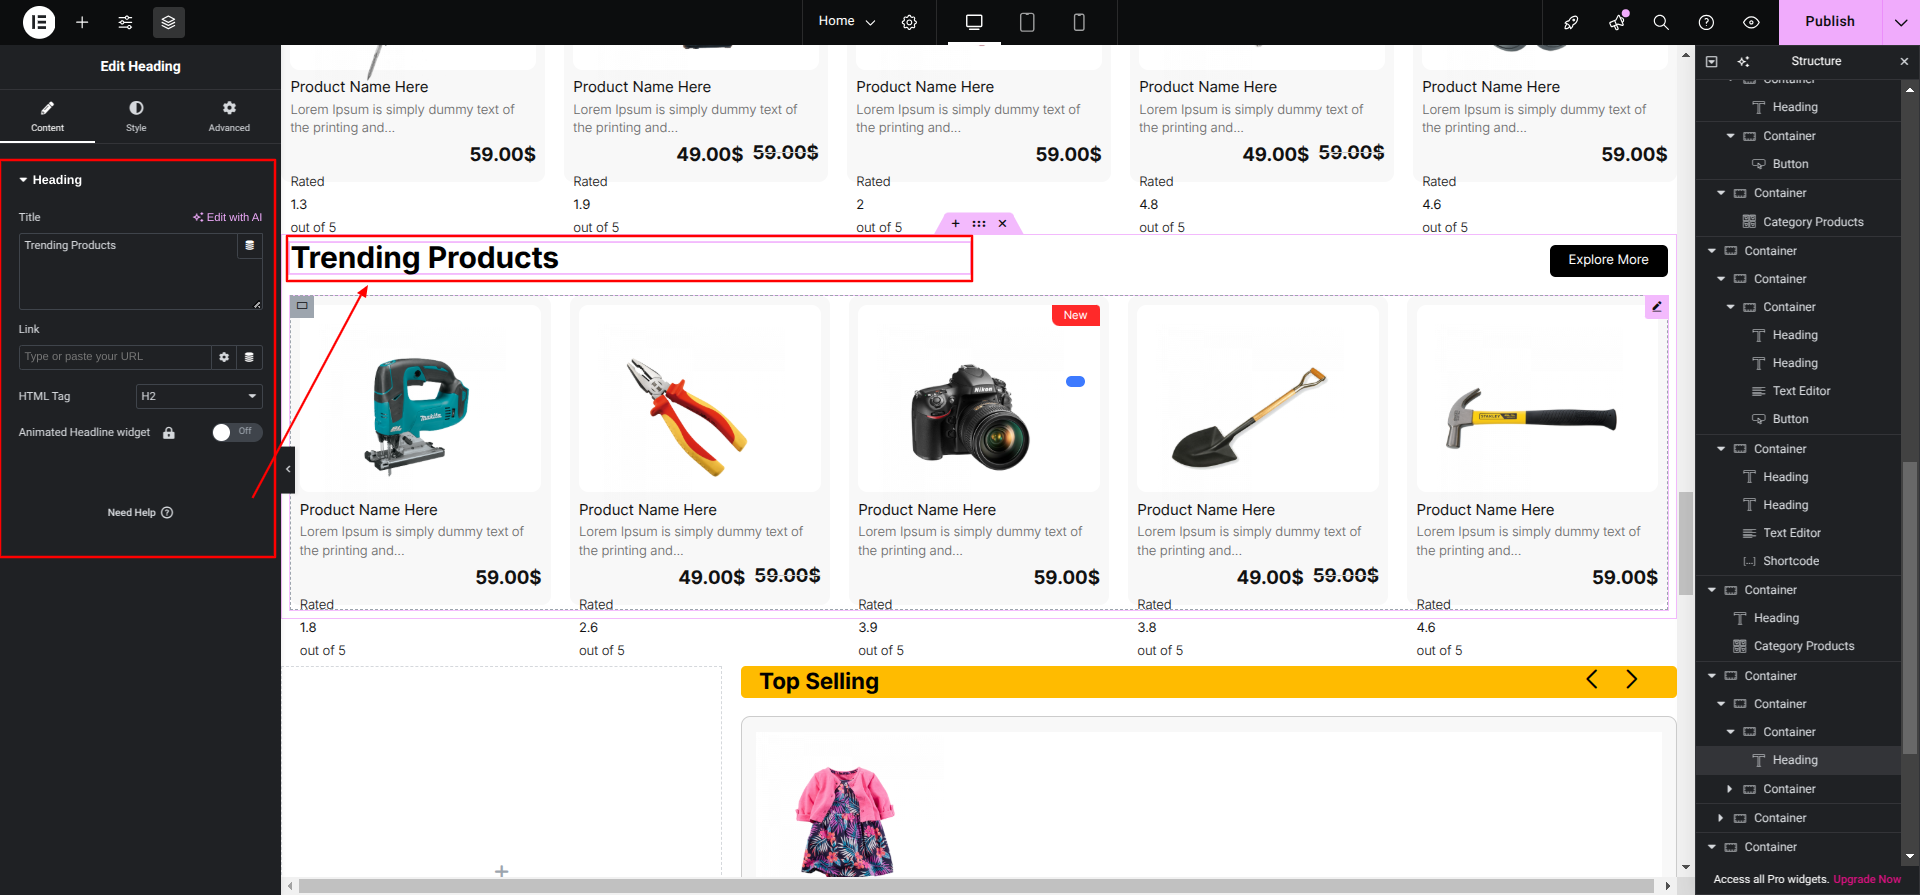Image resolution: width=1920 pixels, height=895 pixels.
Task: Click the pencil edit widget icon
Action: click(x=1656, y=307)
